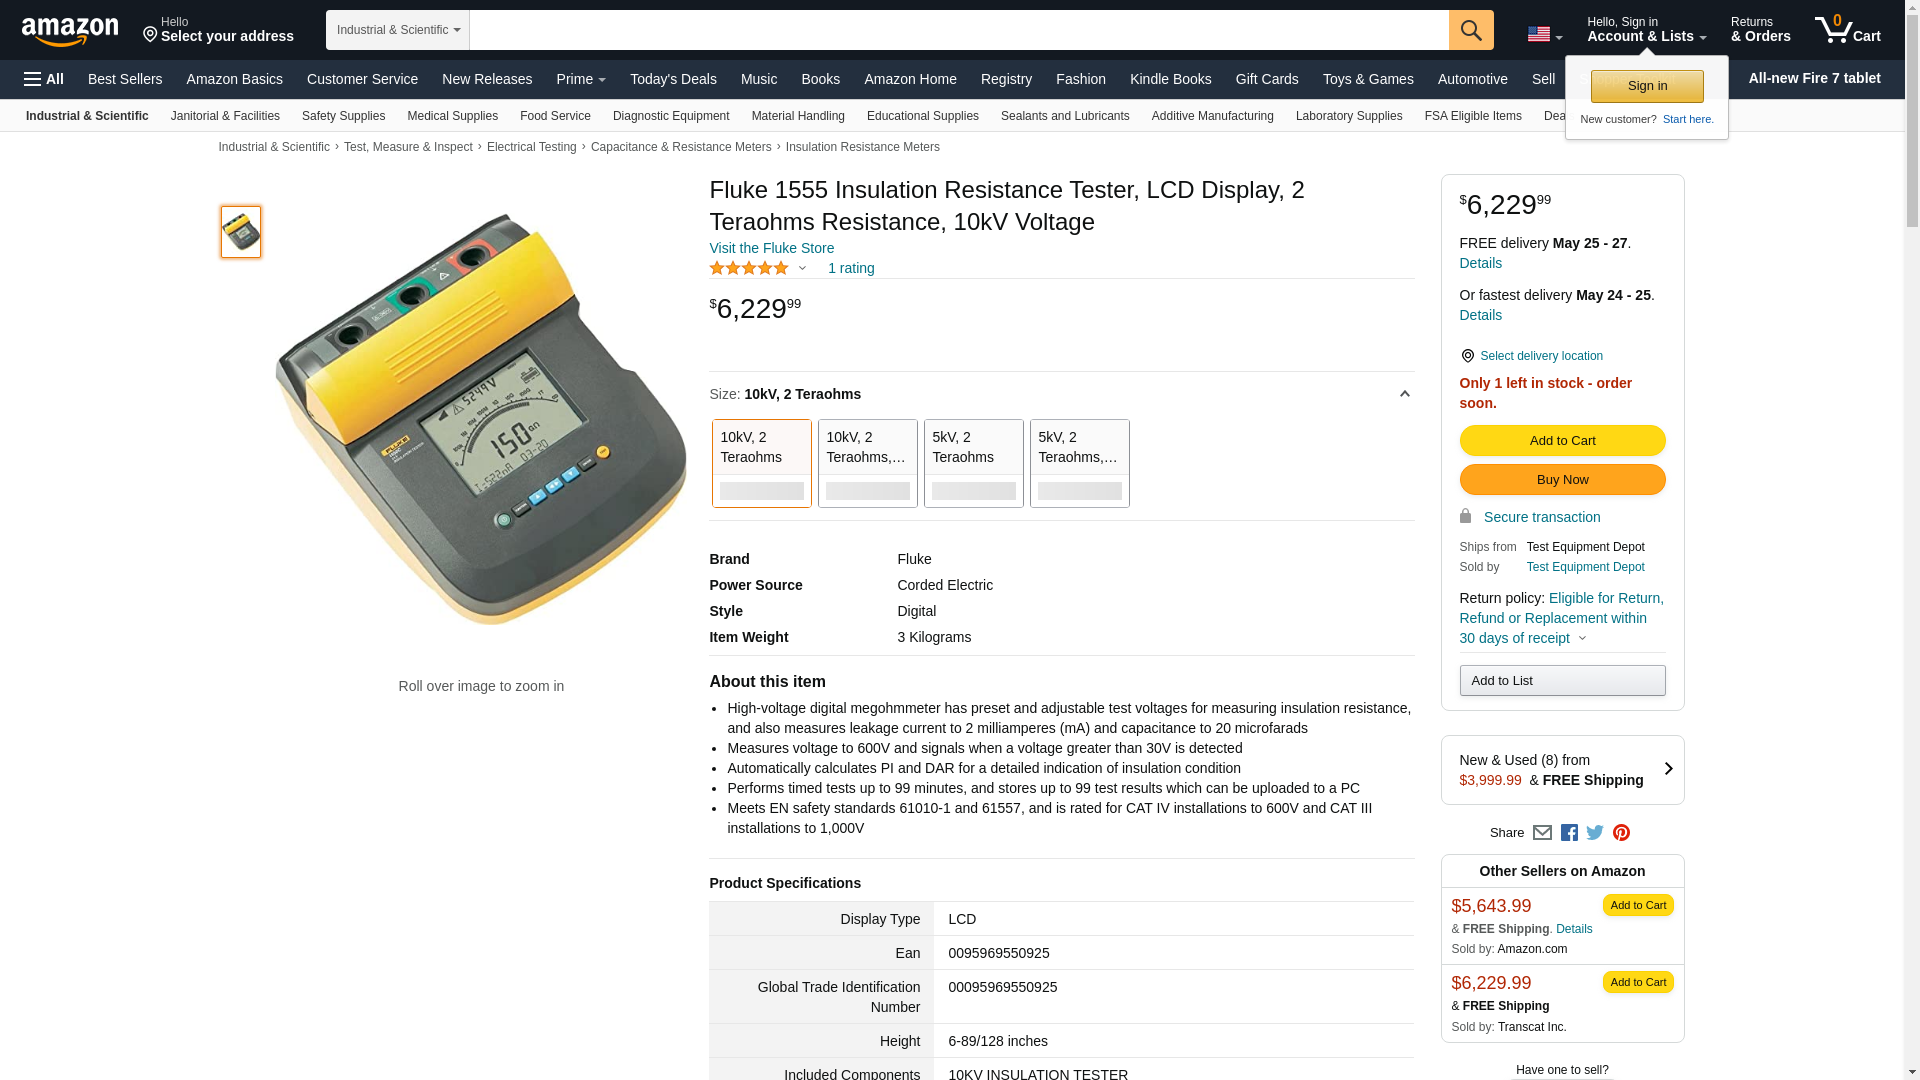
Task: Choose the last 5kV size variant
Action: [x=1079, y=463]
